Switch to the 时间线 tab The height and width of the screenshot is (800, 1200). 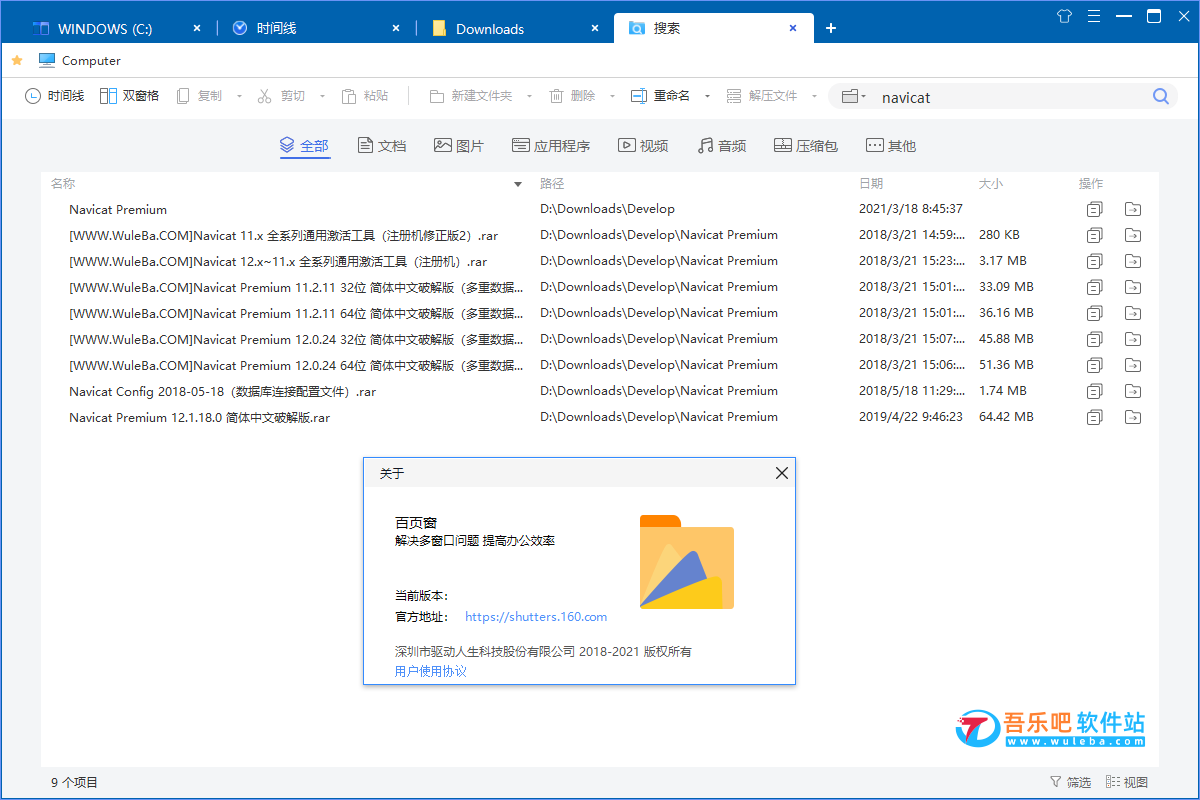click(315, 28)
